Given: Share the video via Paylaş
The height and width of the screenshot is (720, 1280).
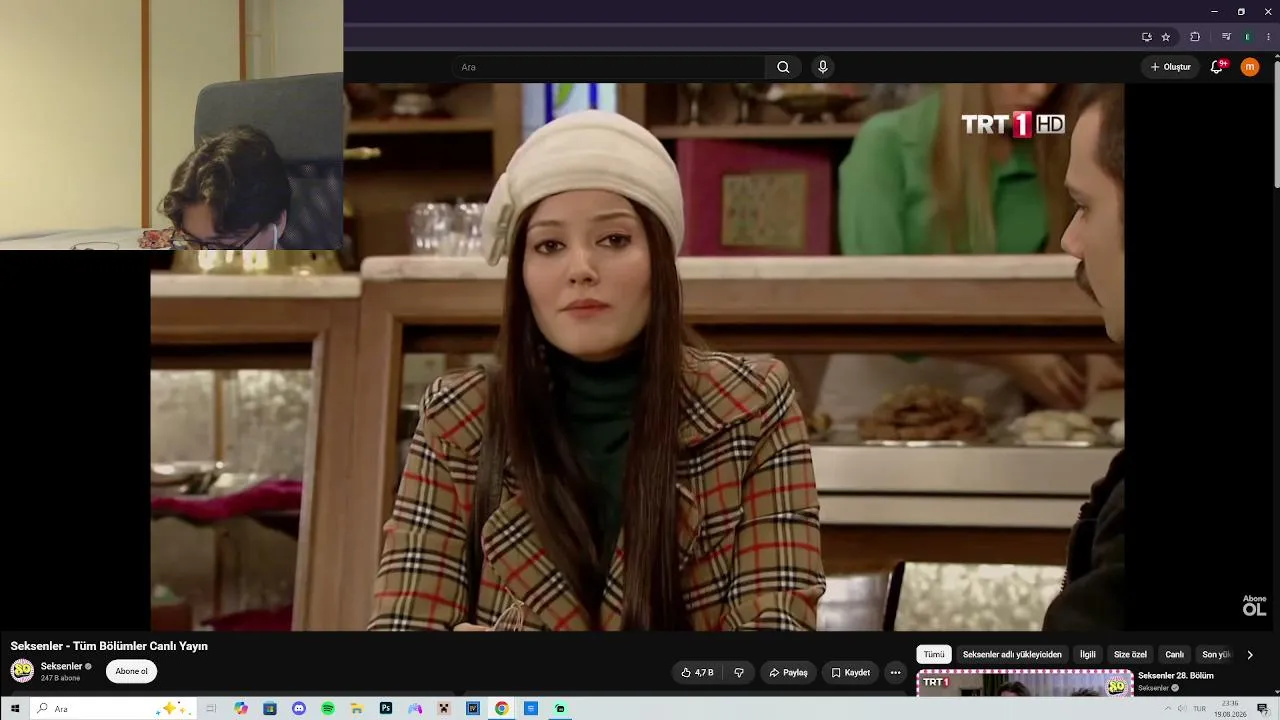Looking at the screenshot, I should tap(788, 673).
